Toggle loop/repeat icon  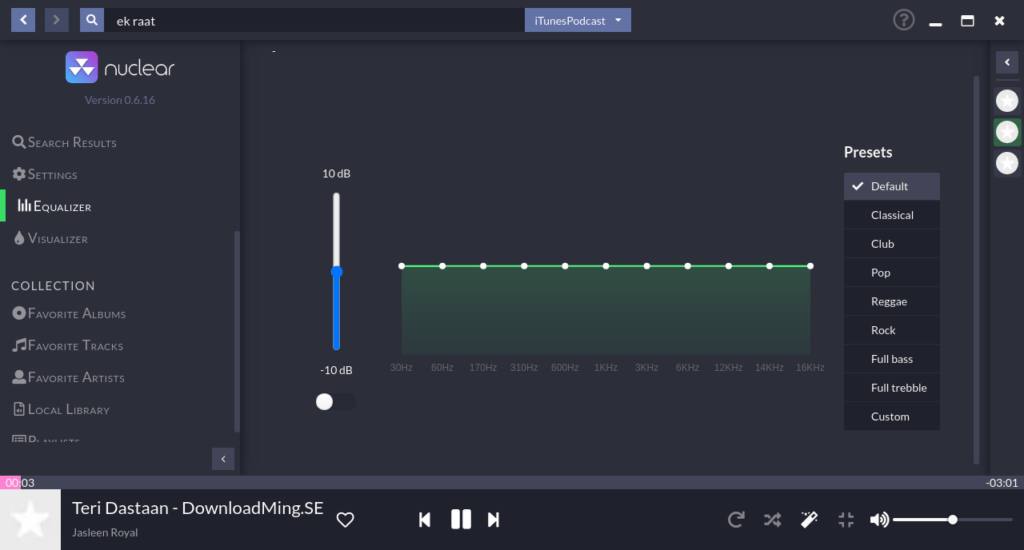[x=736, y=520]
